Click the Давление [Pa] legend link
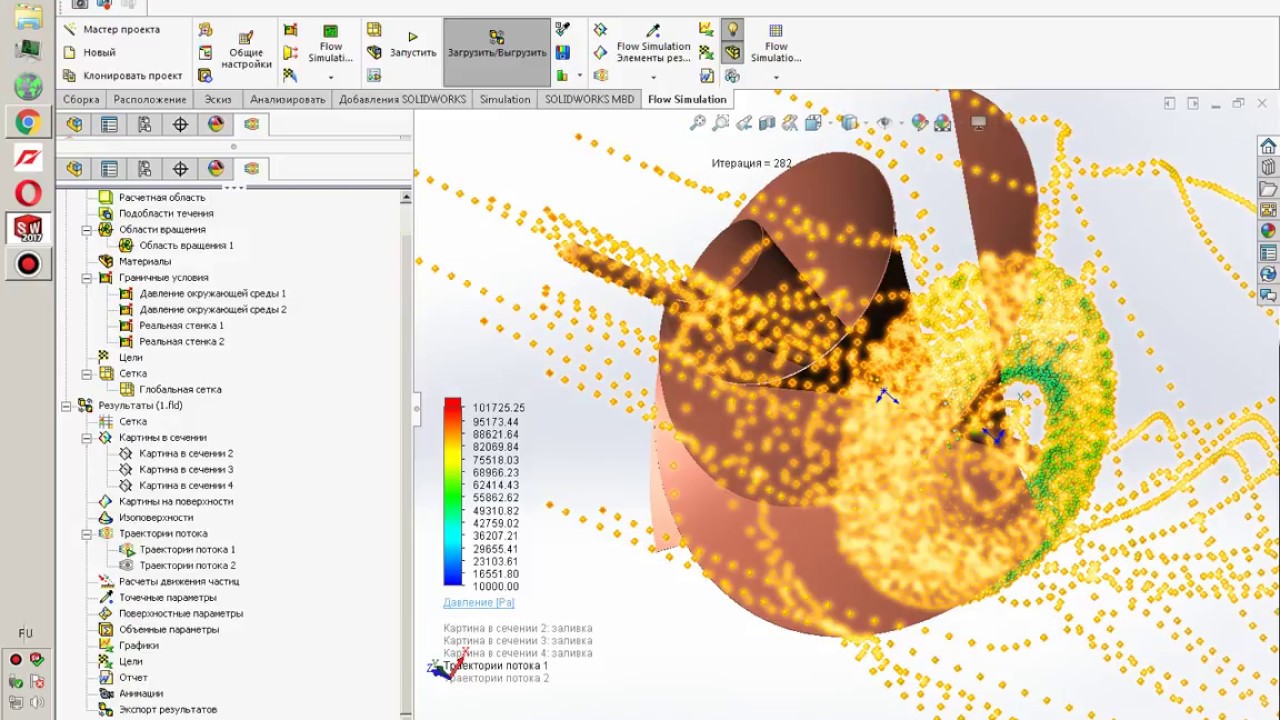1280x720 pixels. 478,603
